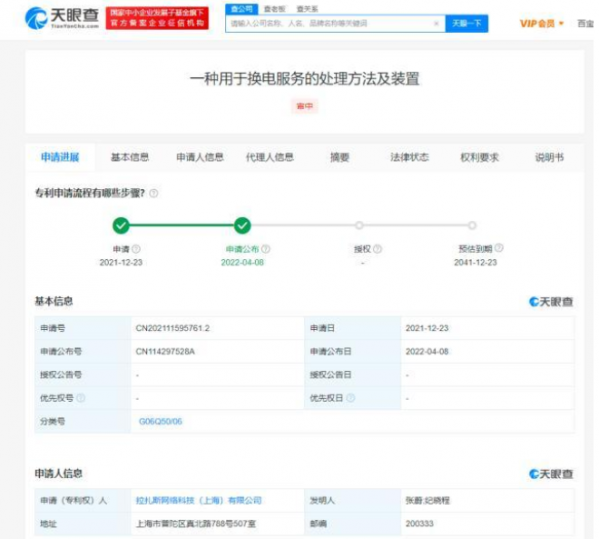The image size is (599, 539).
Task: Switch to the 权利要求 tab
Action: coord(479,157)
